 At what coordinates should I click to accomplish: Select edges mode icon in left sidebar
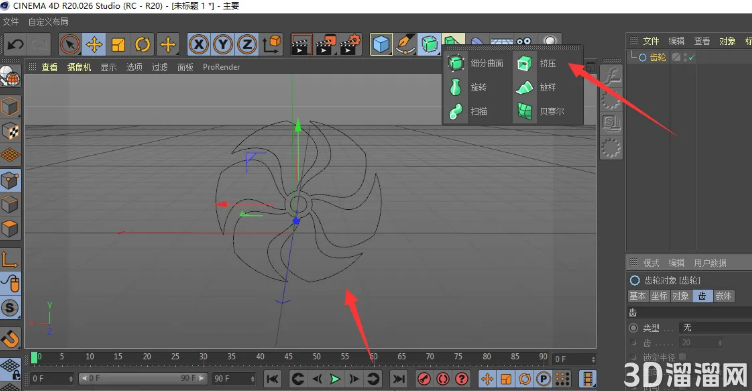(x=10, y=204)
